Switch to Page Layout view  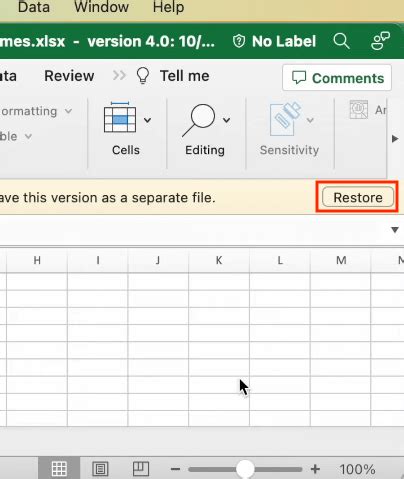coord(100,469)
